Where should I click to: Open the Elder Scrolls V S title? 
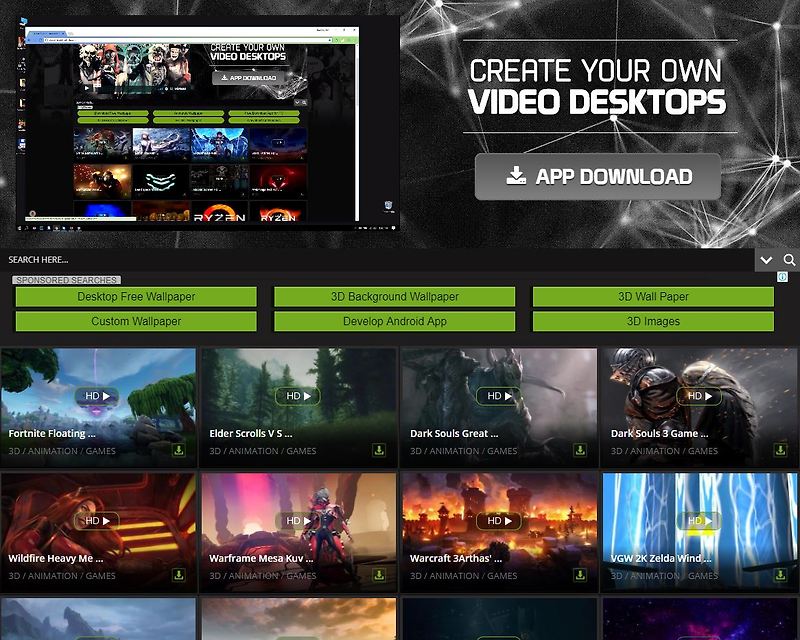click(x=251, y=434)
